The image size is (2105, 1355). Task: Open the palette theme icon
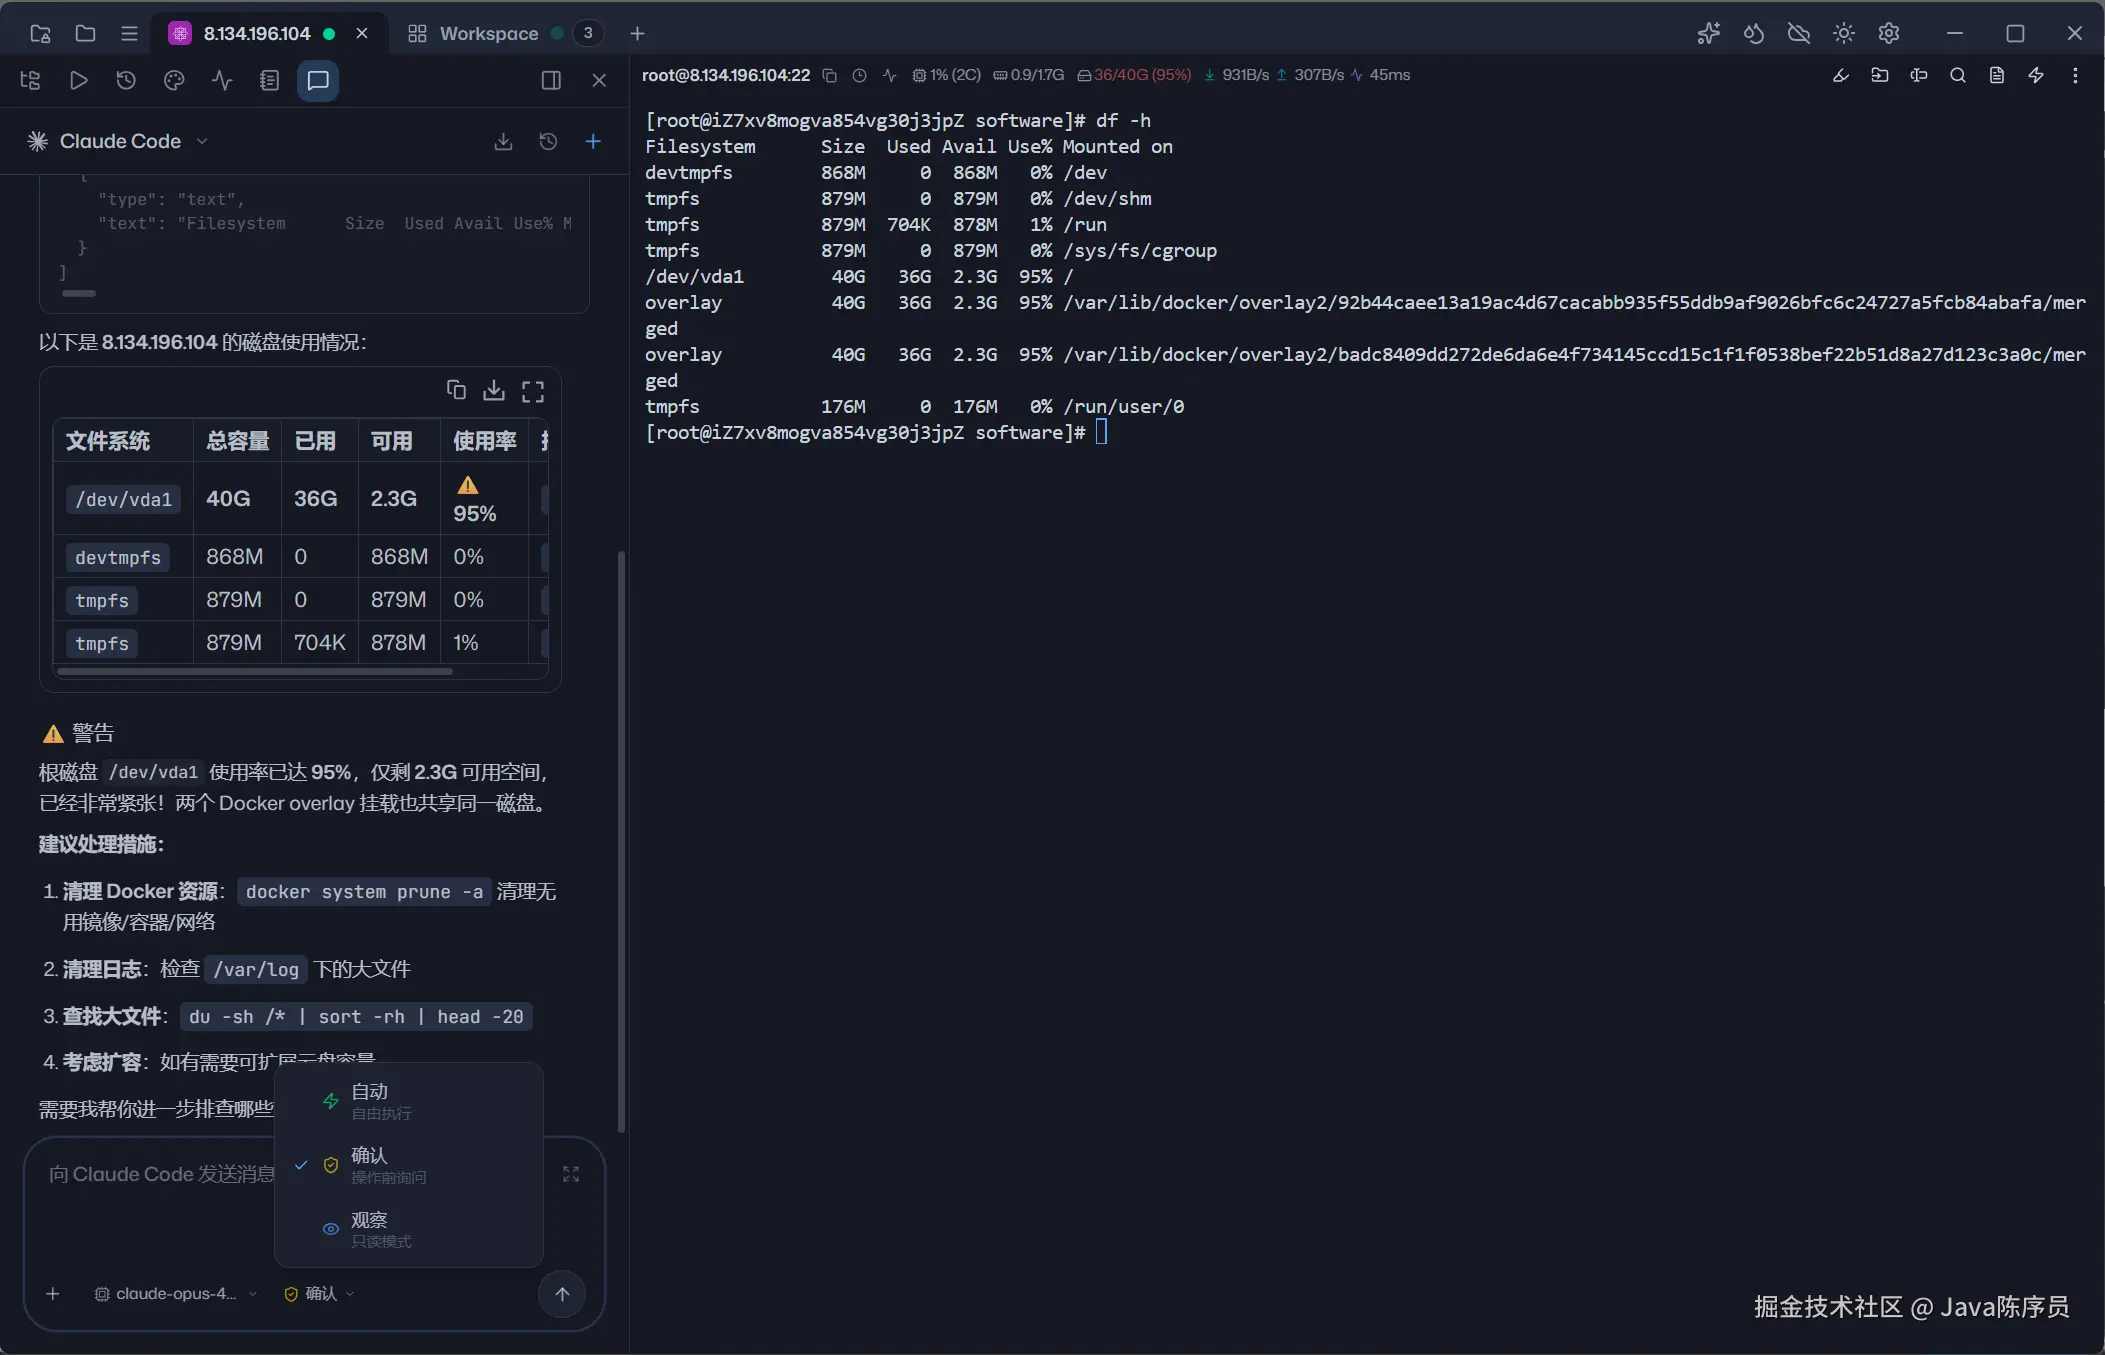(x=174, y=80)
